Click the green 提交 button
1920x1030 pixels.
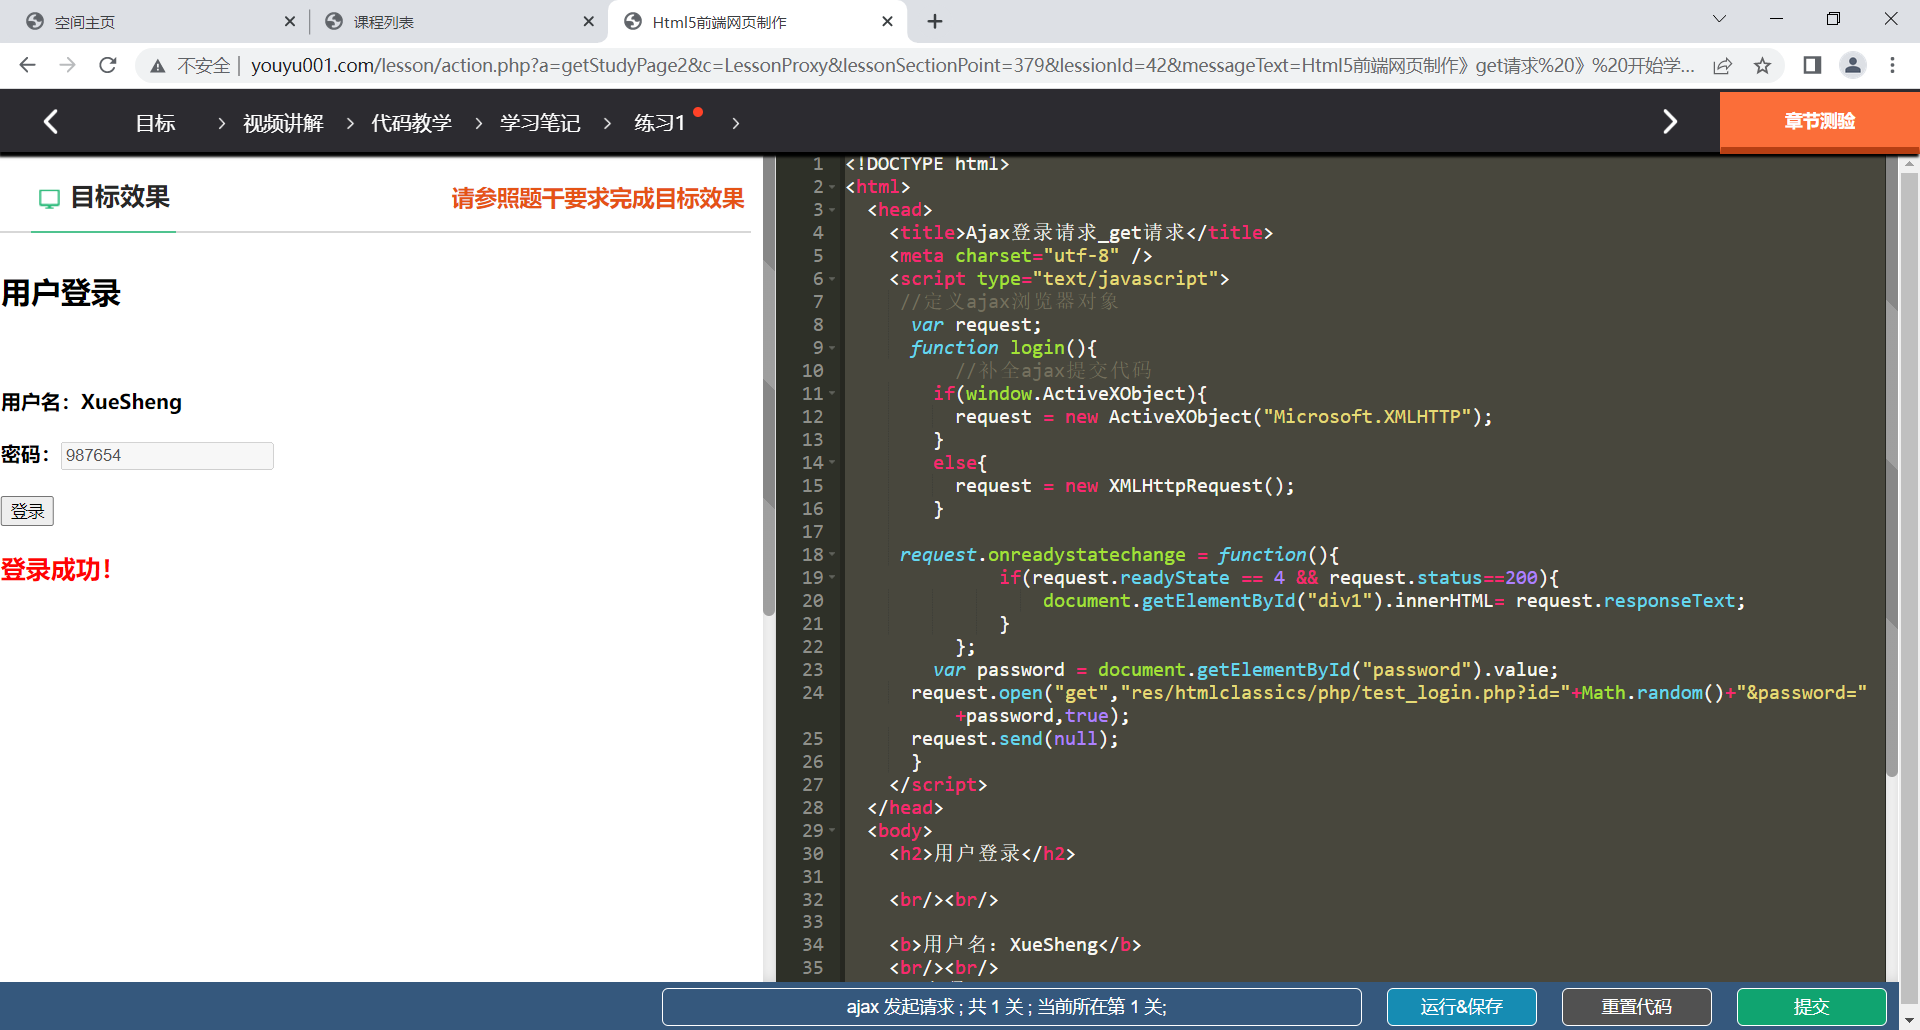tap(1811, 1006)
